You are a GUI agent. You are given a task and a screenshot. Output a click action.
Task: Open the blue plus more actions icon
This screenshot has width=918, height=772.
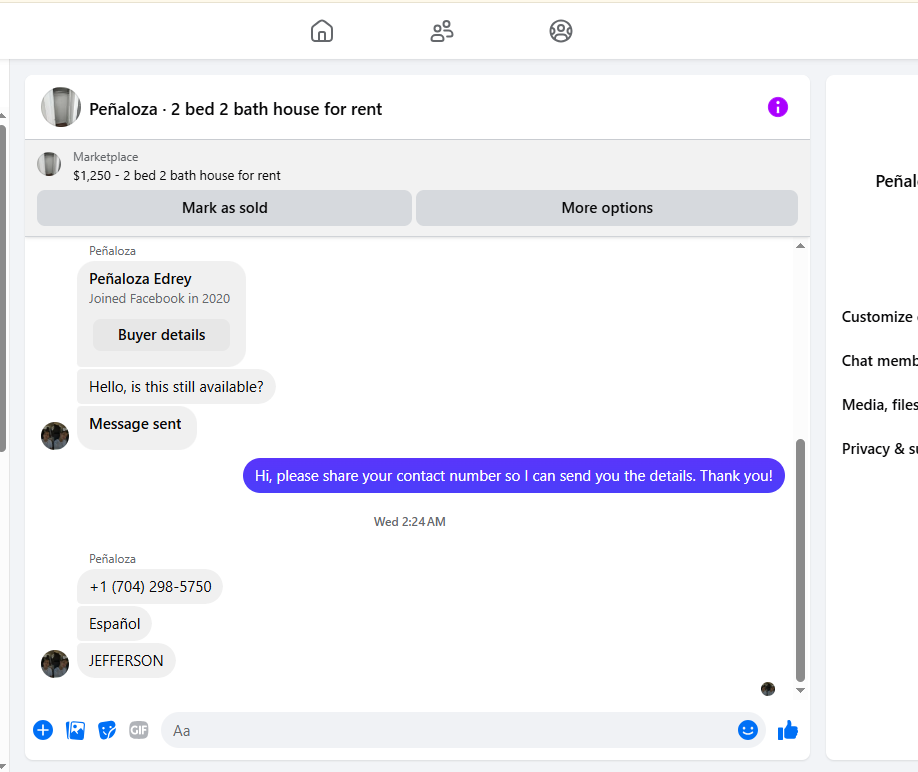pyautogui.click(x=43, y=730)
